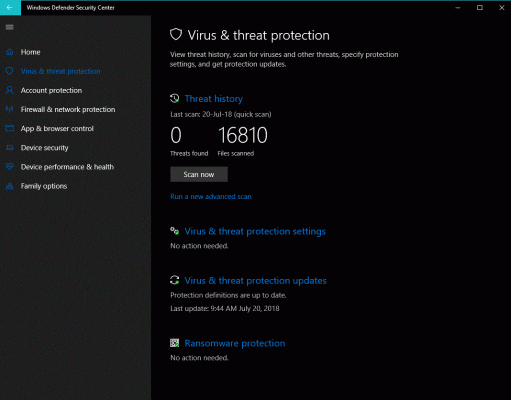Open Virus & threat protection updates
The height and width of the screenshot is (400, 511).
255,281
